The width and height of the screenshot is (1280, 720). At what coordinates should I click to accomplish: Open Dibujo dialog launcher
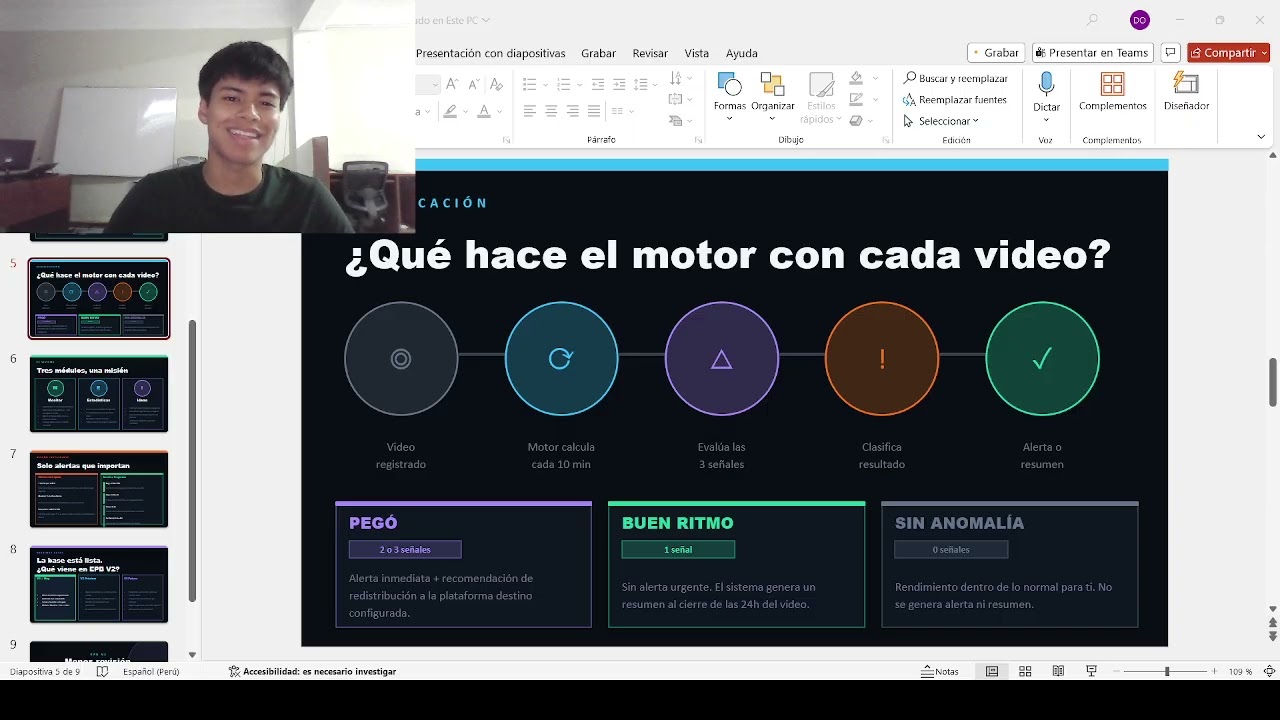[x=886, y=140]
